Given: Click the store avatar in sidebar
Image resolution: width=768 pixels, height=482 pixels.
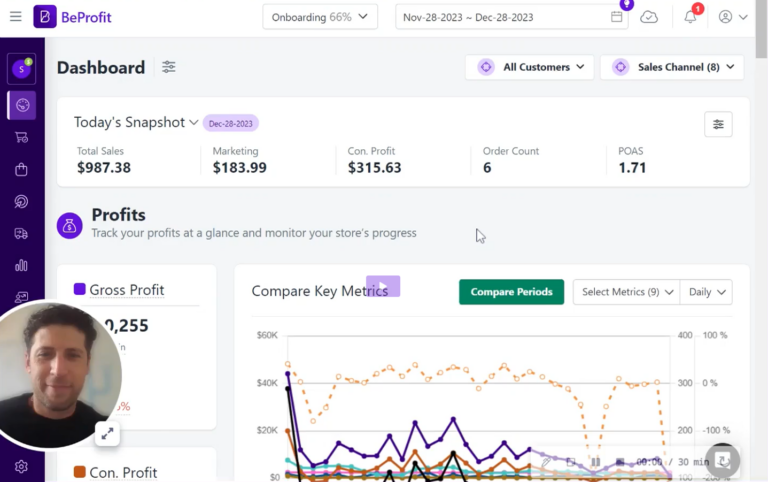Looking at the screenshot, I should tap(22, 69).
